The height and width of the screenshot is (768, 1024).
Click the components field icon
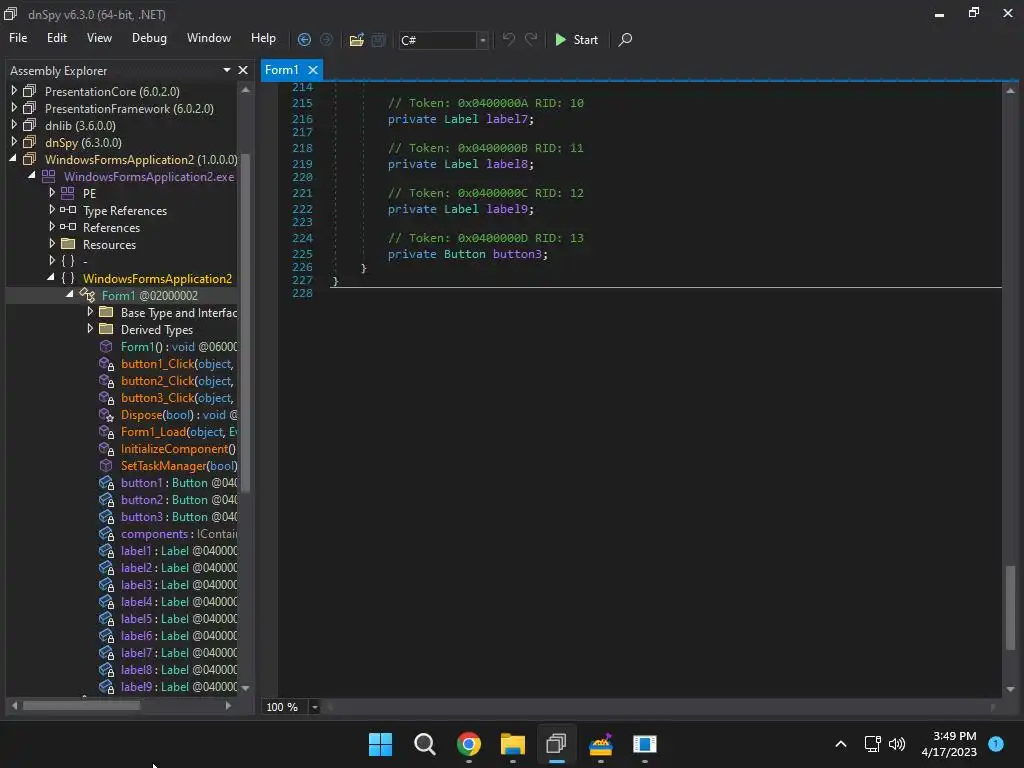coord(106,534)
